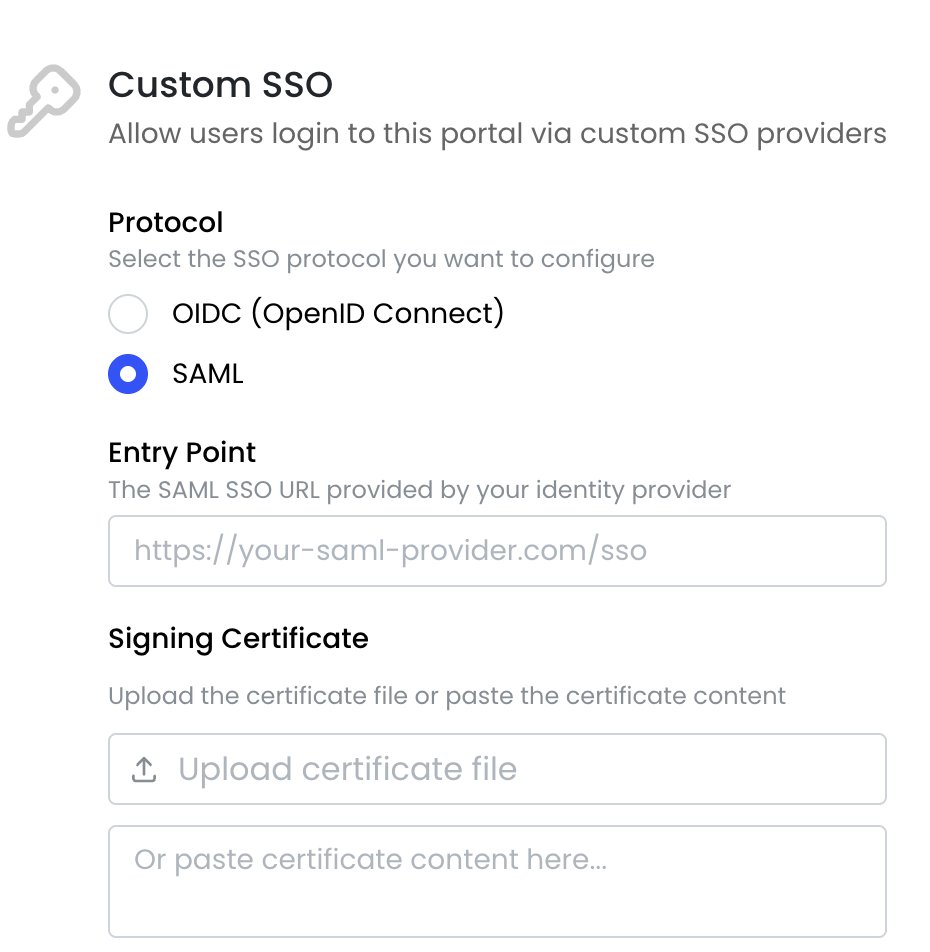Click the "Or paste certificate content here" placeholder
This screenshot has height=952, width=930.
371,860
